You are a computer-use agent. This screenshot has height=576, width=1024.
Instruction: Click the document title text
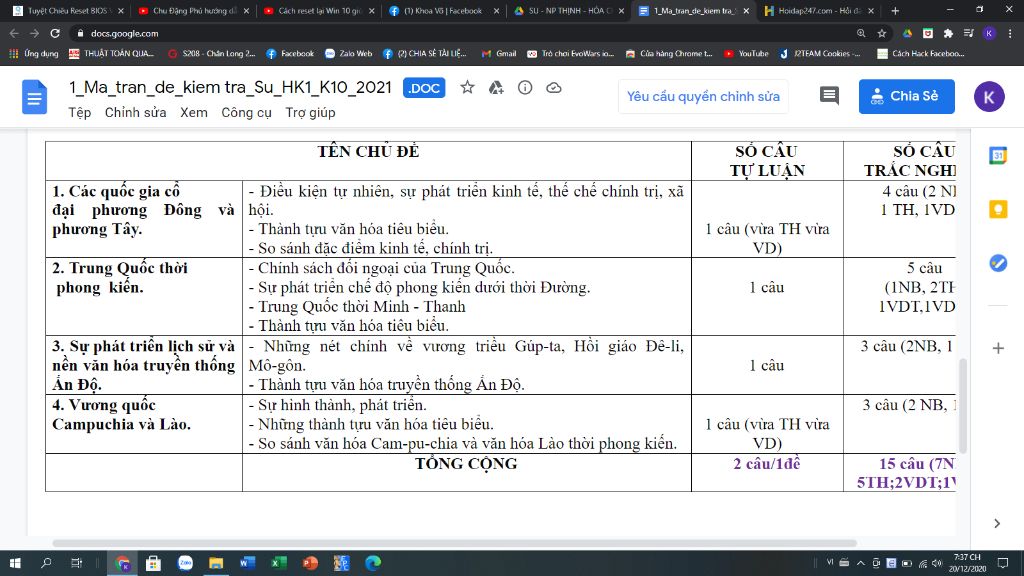click(230, 88)
